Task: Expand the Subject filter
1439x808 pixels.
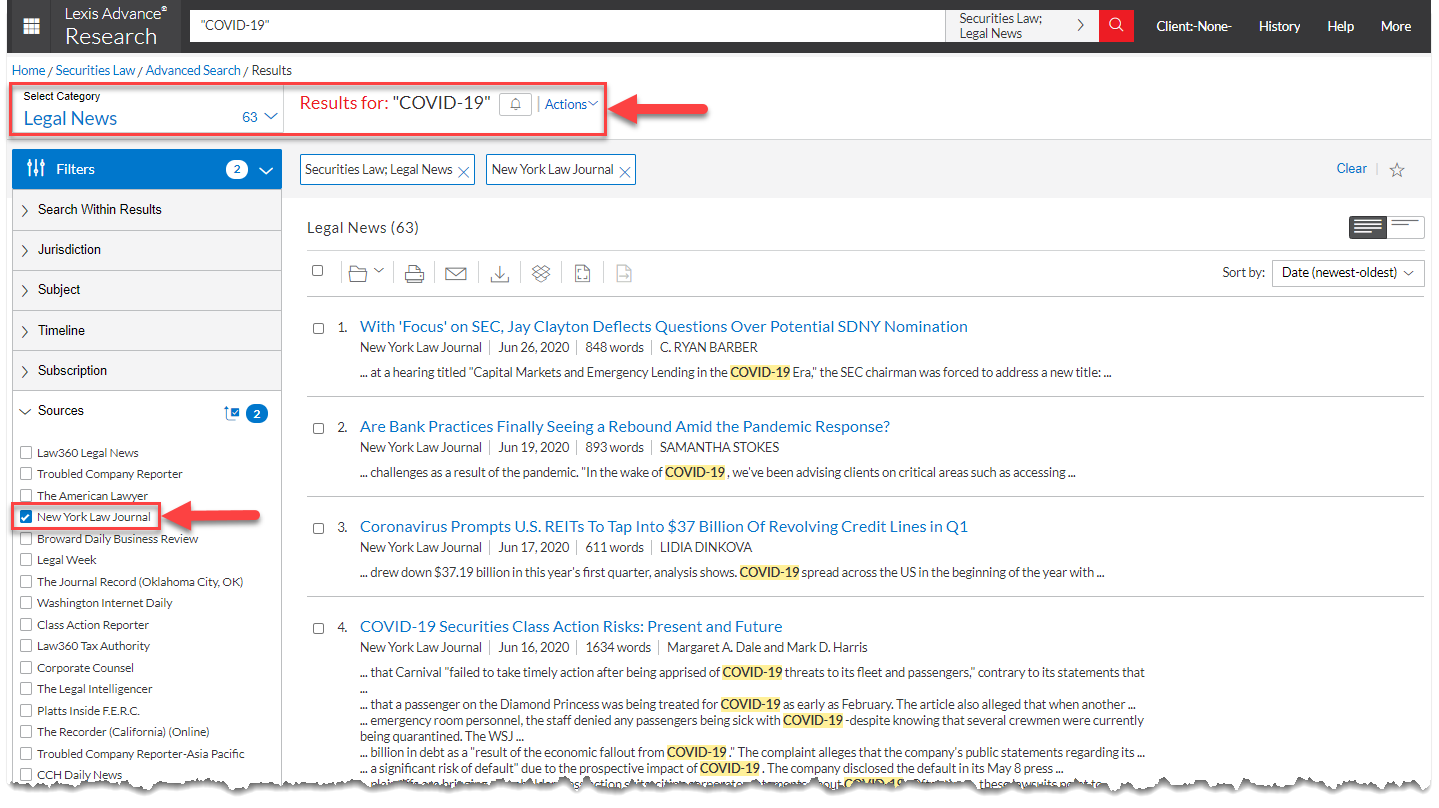Action: (x=147, y=290)
